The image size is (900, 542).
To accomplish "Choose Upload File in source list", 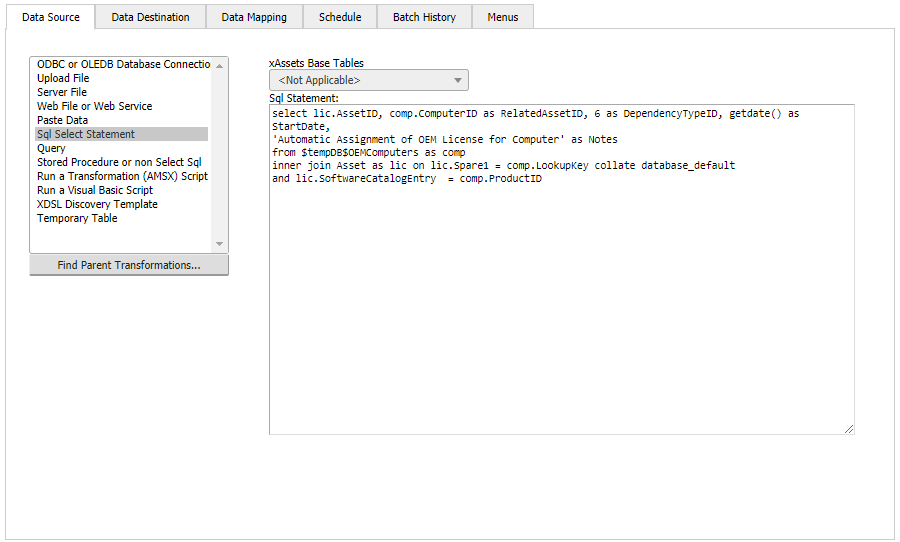I will pos(122,78).
